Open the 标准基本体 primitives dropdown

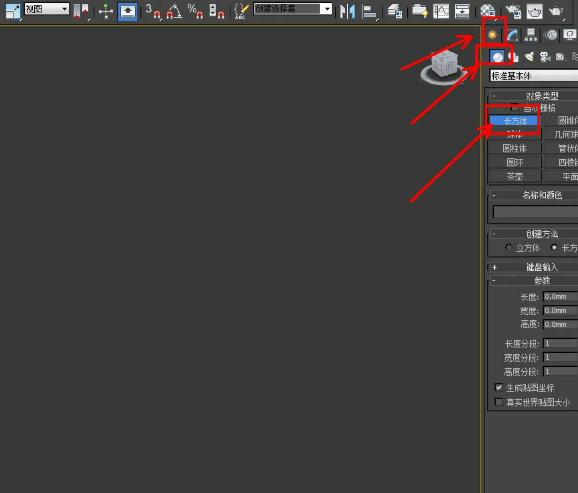[534, 76]
